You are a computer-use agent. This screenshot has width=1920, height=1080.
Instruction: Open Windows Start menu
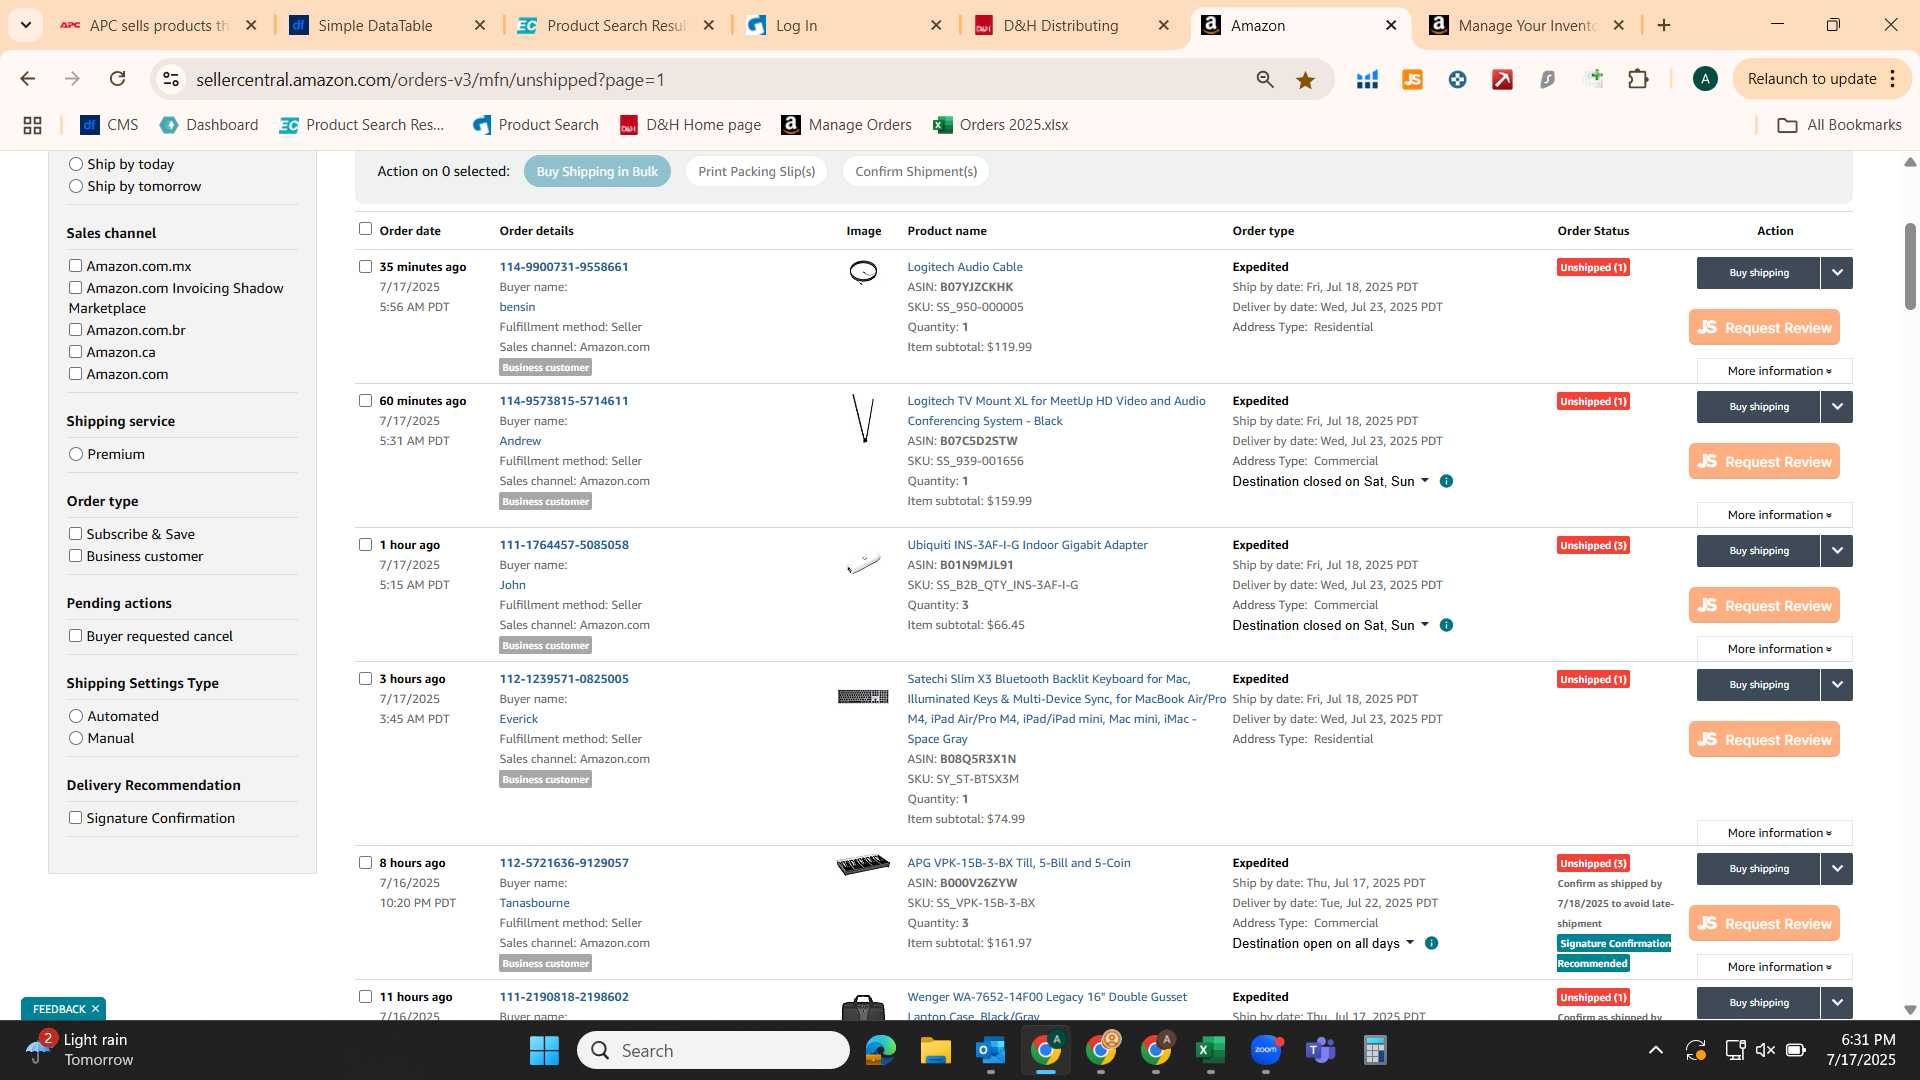[544, 1051]
